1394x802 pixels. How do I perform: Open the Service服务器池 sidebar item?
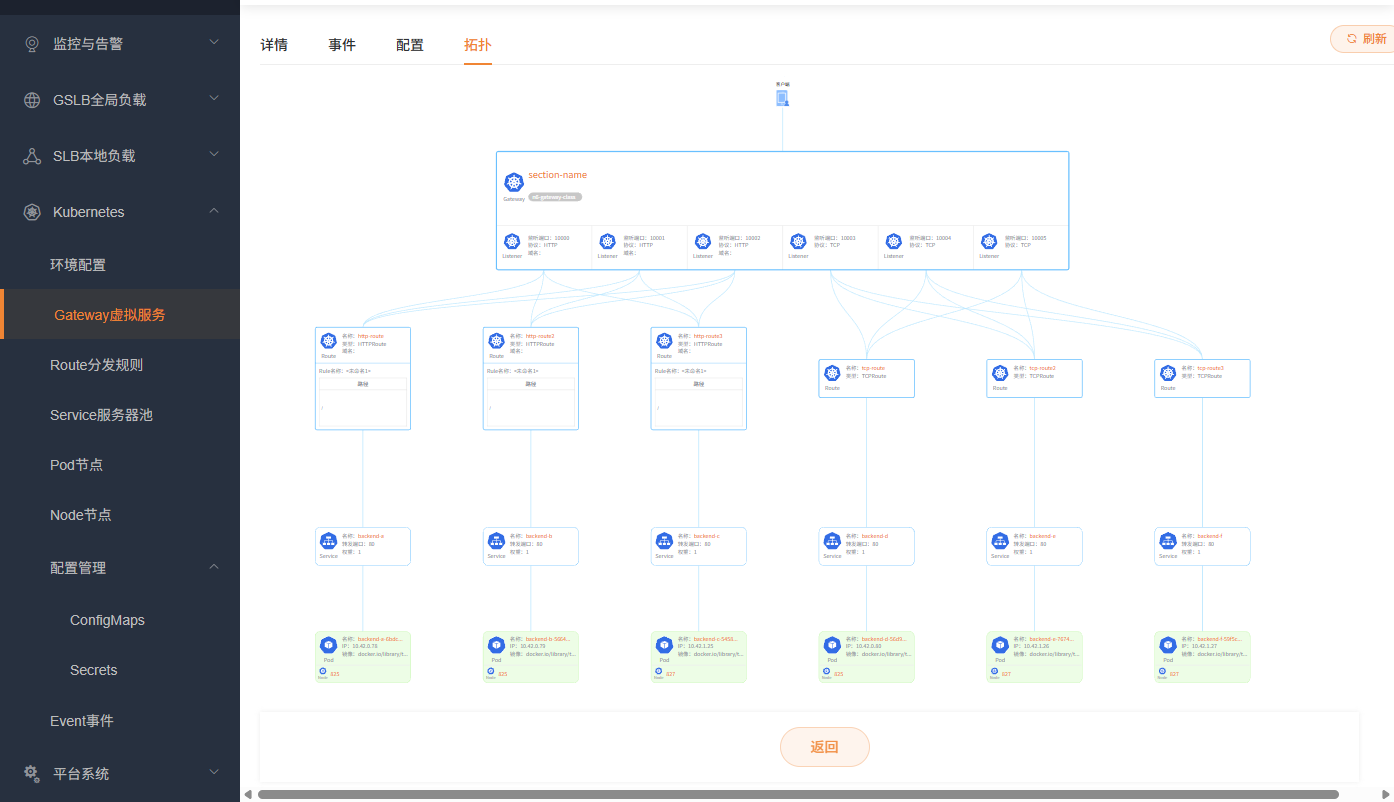101,415
